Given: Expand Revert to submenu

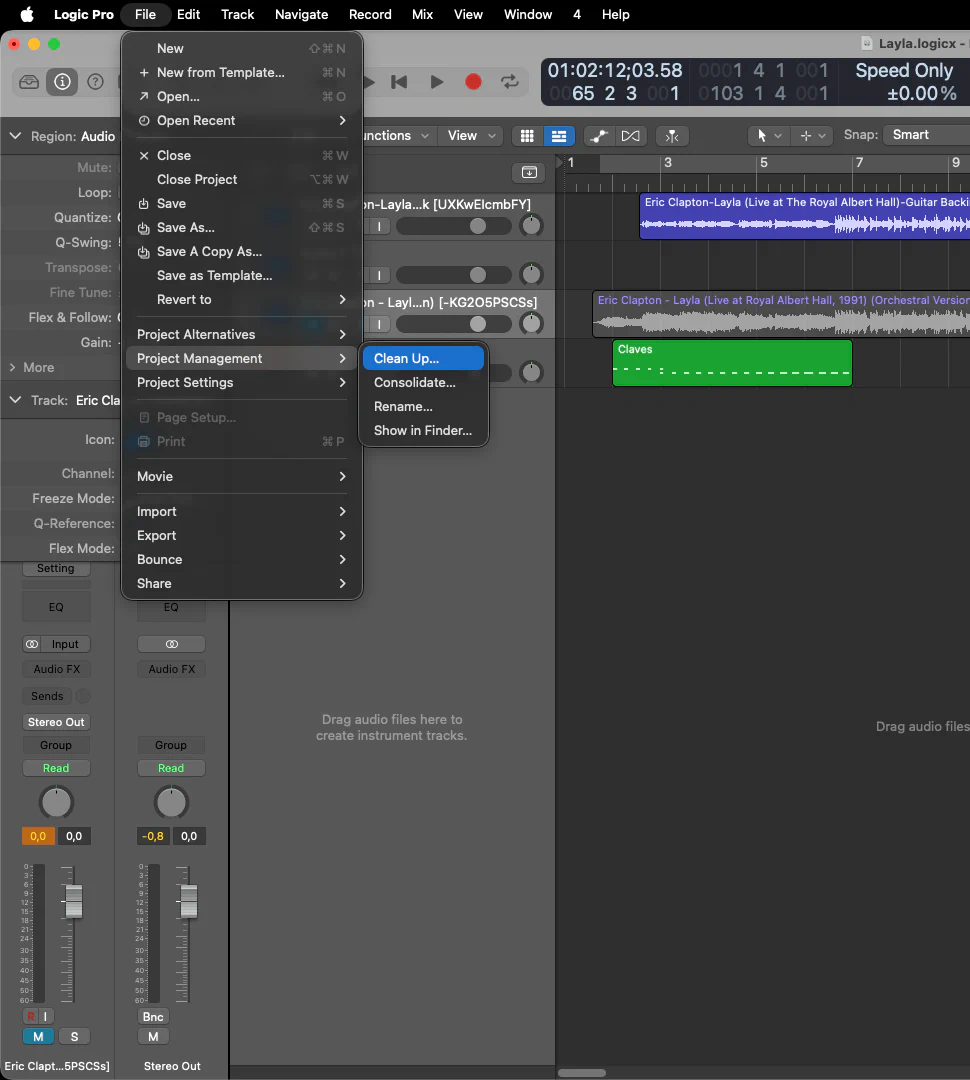Looking at the screenshot, I should [x=241, y=300].
